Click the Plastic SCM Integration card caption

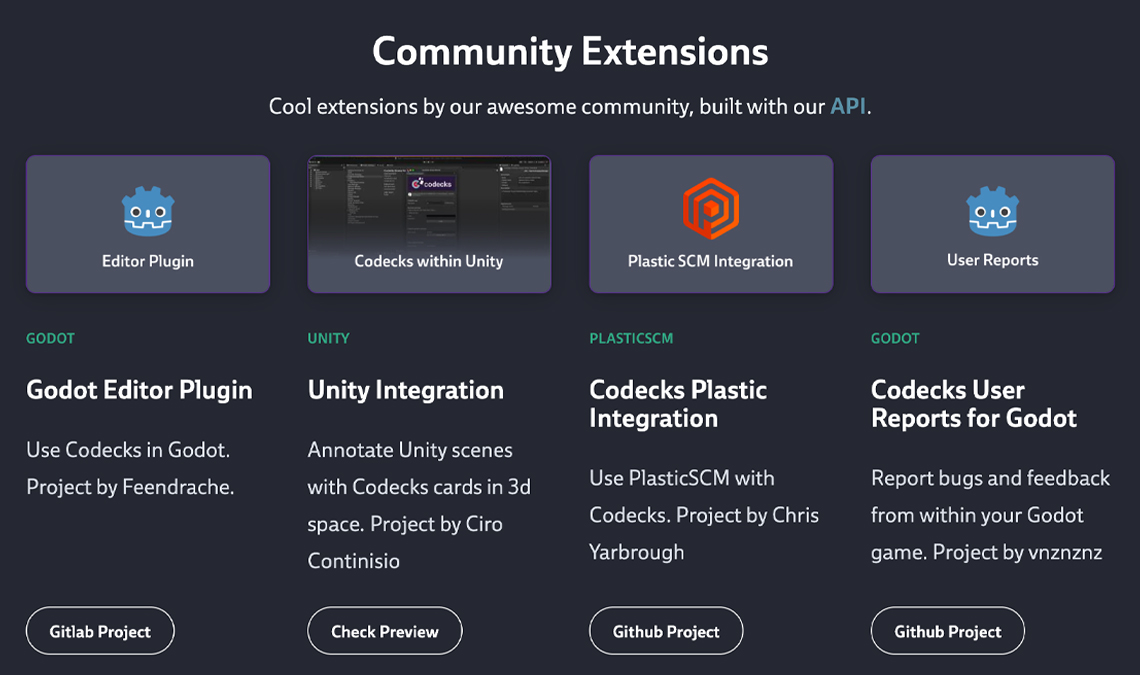point(710,261)
